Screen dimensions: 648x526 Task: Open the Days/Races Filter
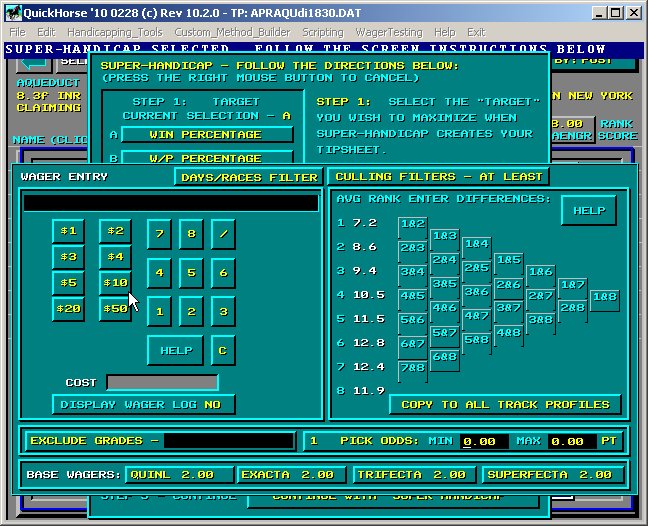click(247, 177)
